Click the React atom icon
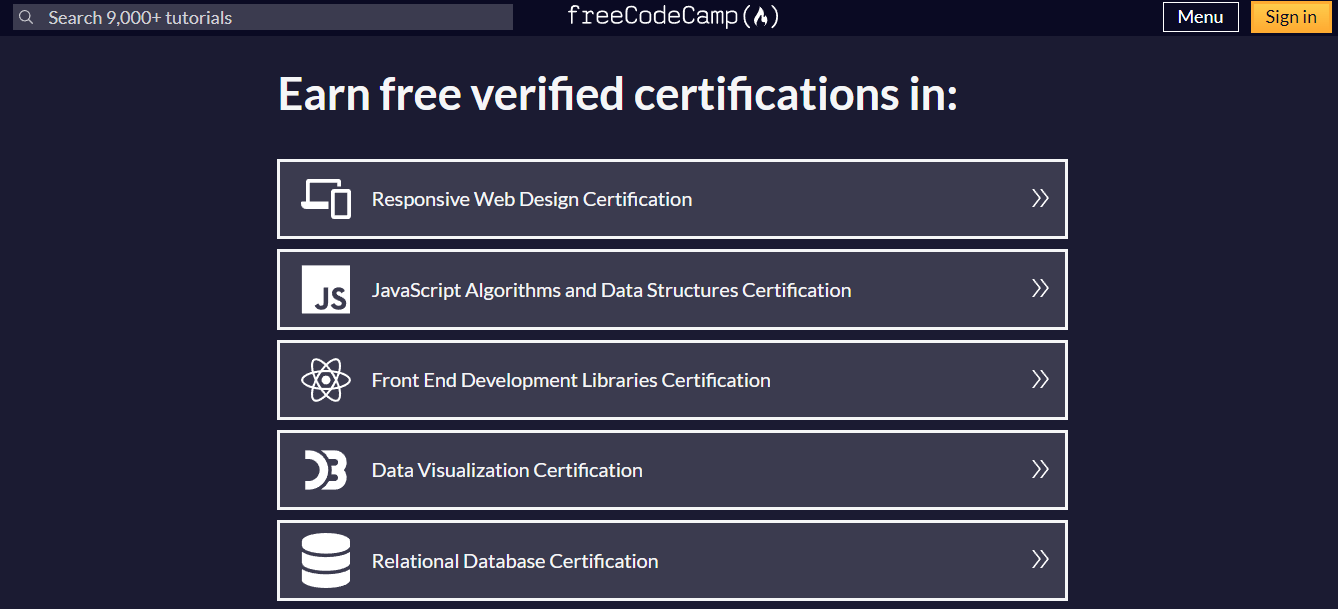Screen dimensions: 1338x609 (x=326, y=380)
